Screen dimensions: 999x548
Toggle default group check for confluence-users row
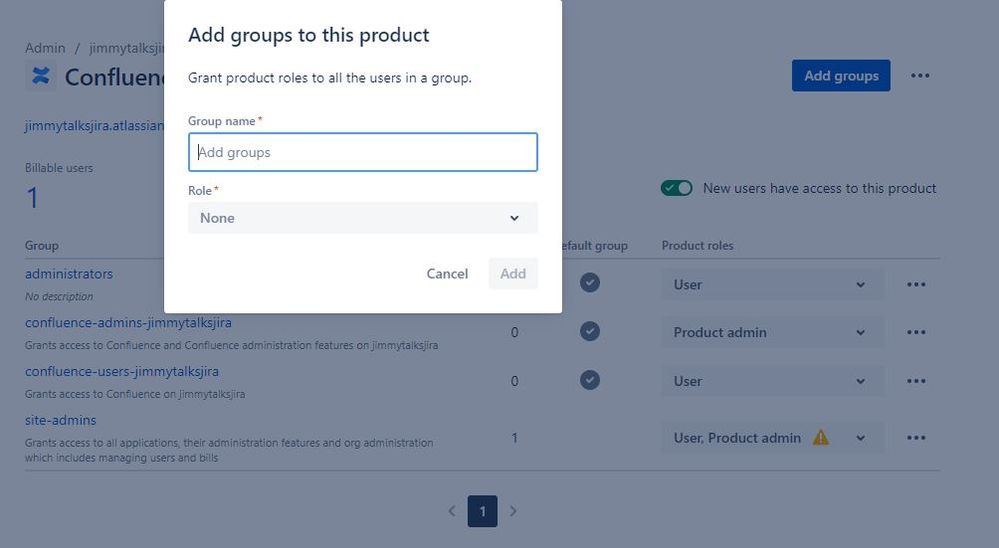(590, 380)
